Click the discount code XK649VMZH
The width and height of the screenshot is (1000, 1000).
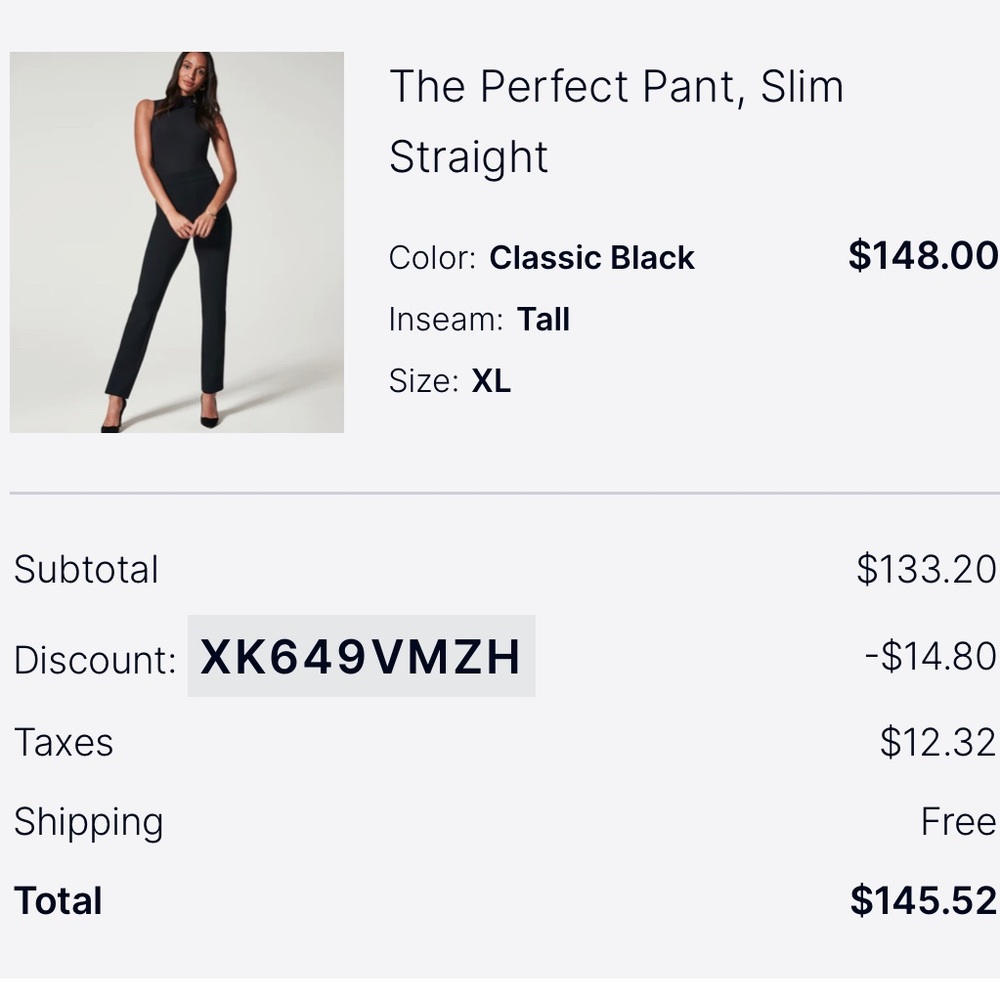click(x=360, y=657)
